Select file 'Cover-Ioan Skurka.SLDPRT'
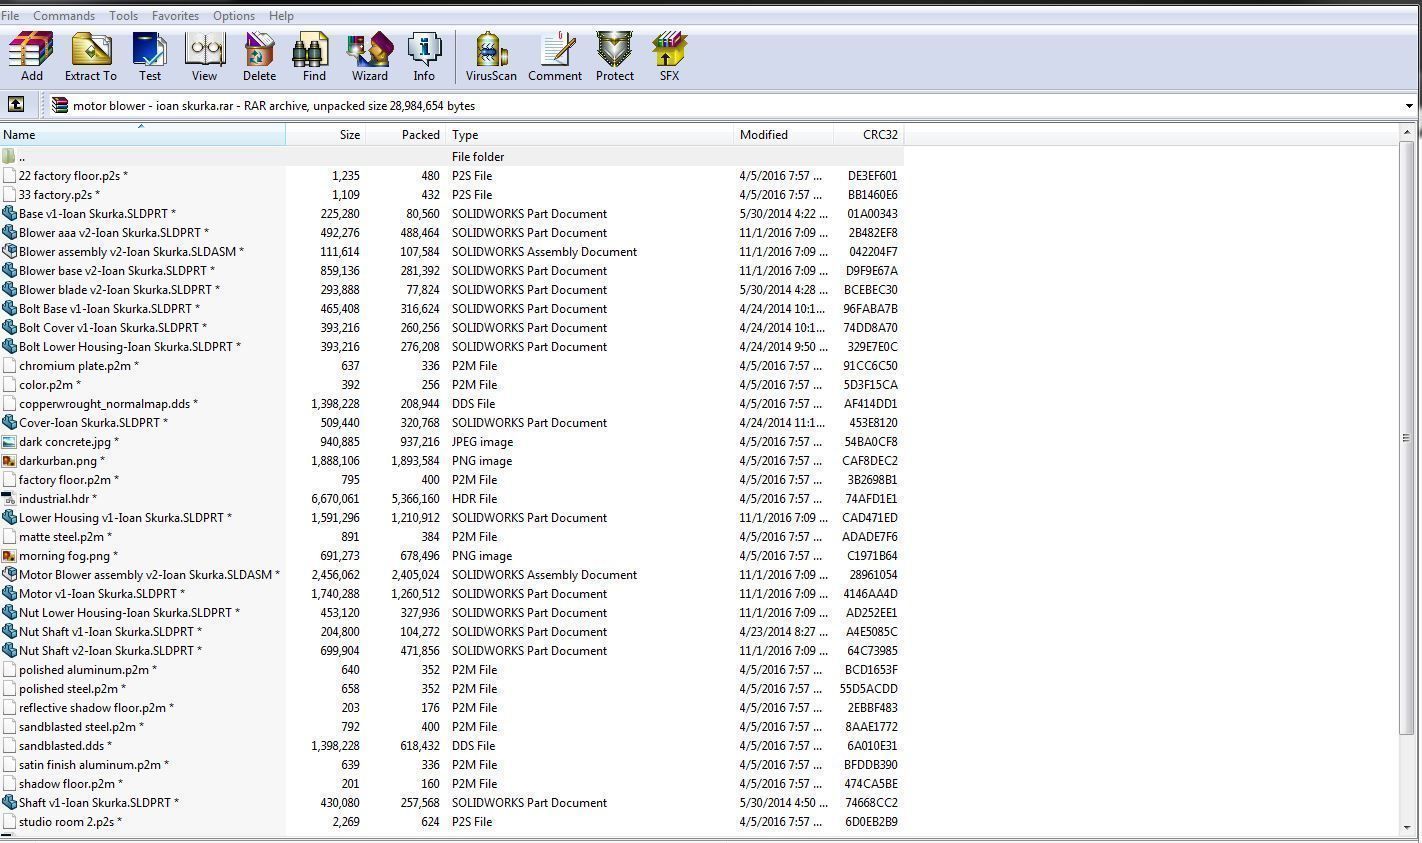The image size is (1422, 843). coord(93,422)
